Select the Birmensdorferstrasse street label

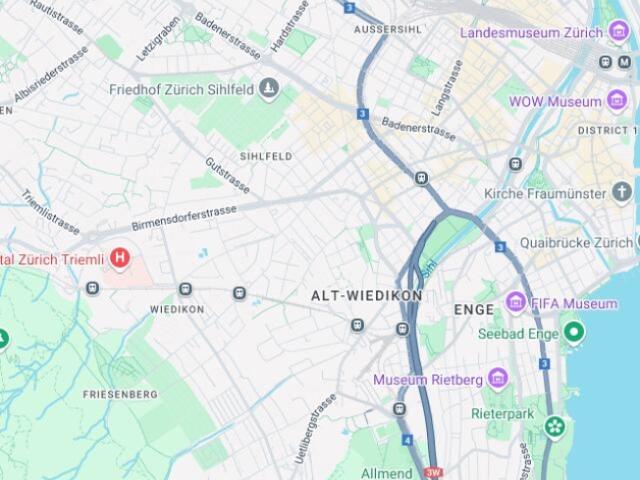pos(184,218)
